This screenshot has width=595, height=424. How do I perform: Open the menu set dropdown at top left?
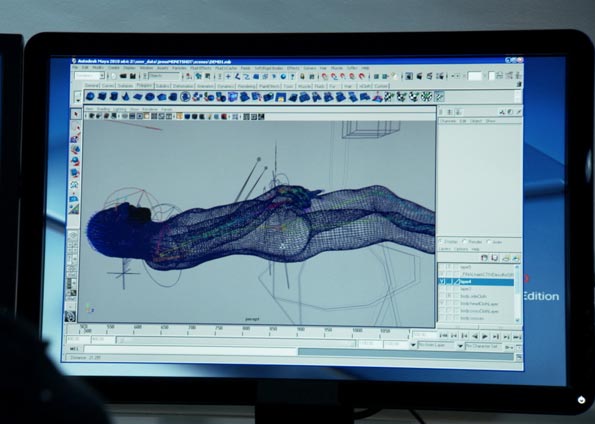tap(89, 76)
